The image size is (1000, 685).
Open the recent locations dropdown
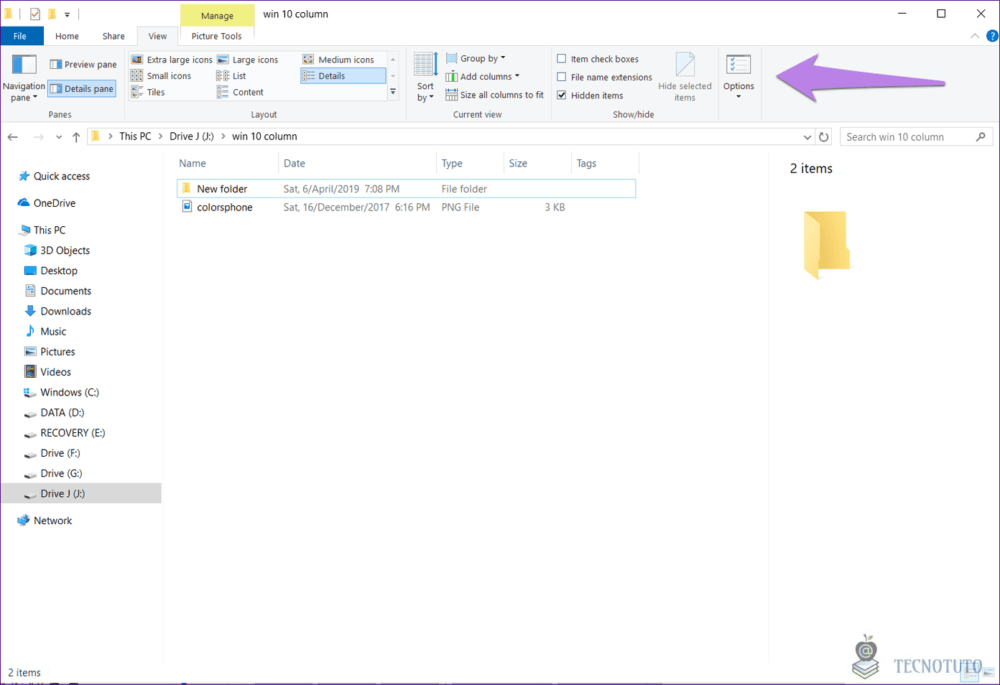[59, 137]
